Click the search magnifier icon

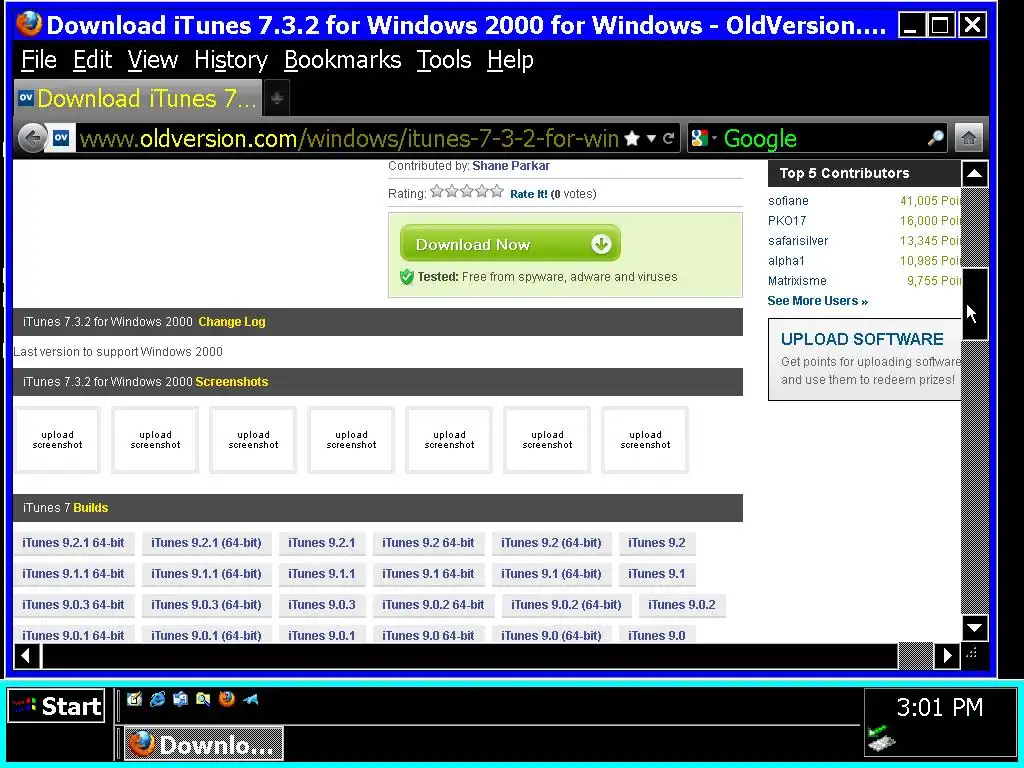click(936, 138)
